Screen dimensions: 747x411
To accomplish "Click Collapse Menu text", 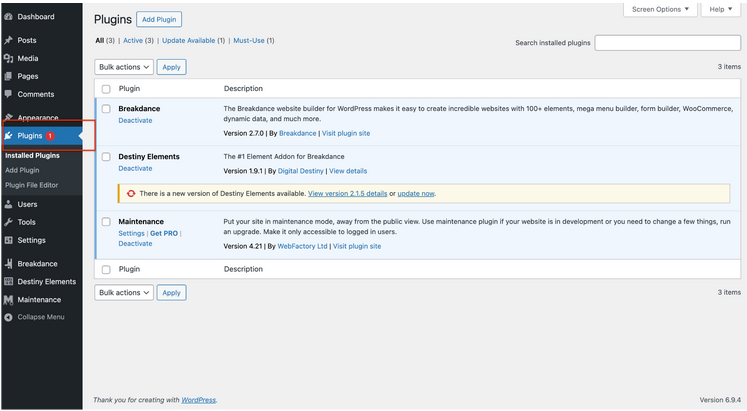I will (41, 317).
